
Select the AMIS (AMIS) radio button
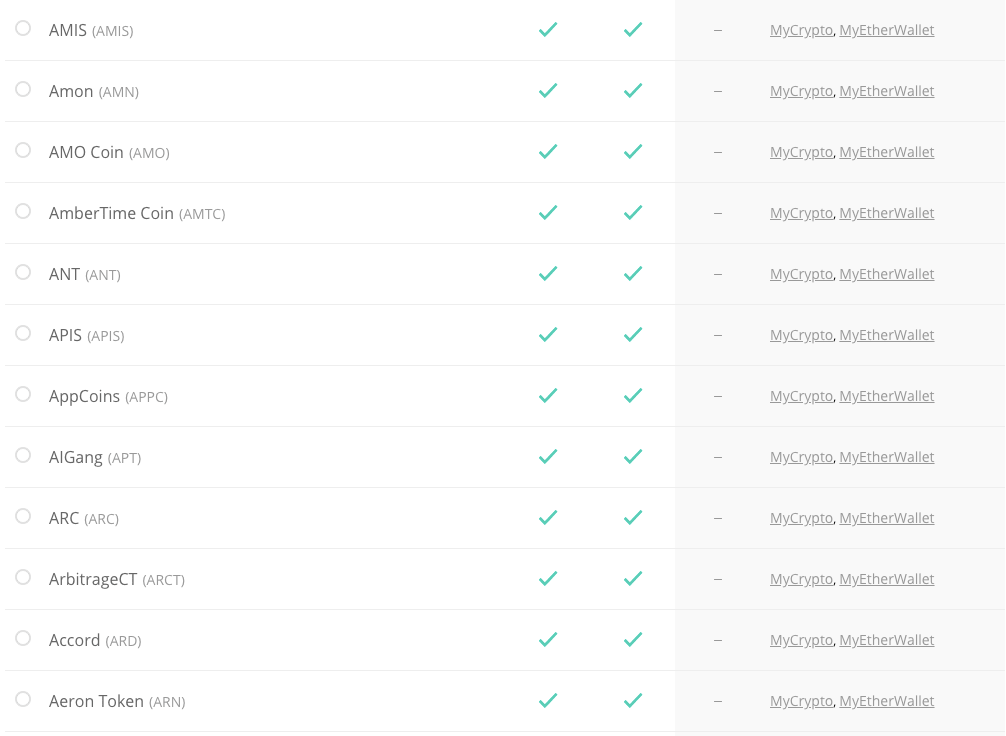click(23, 28)
